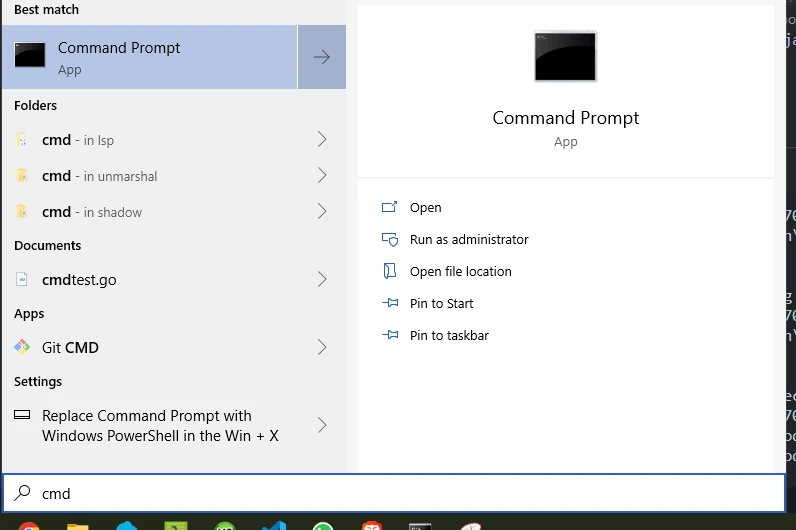The width and height of the screenshot is (796, 530).
Task: Click the folder icon for cmd in lsp
Action: click(21, 139)
